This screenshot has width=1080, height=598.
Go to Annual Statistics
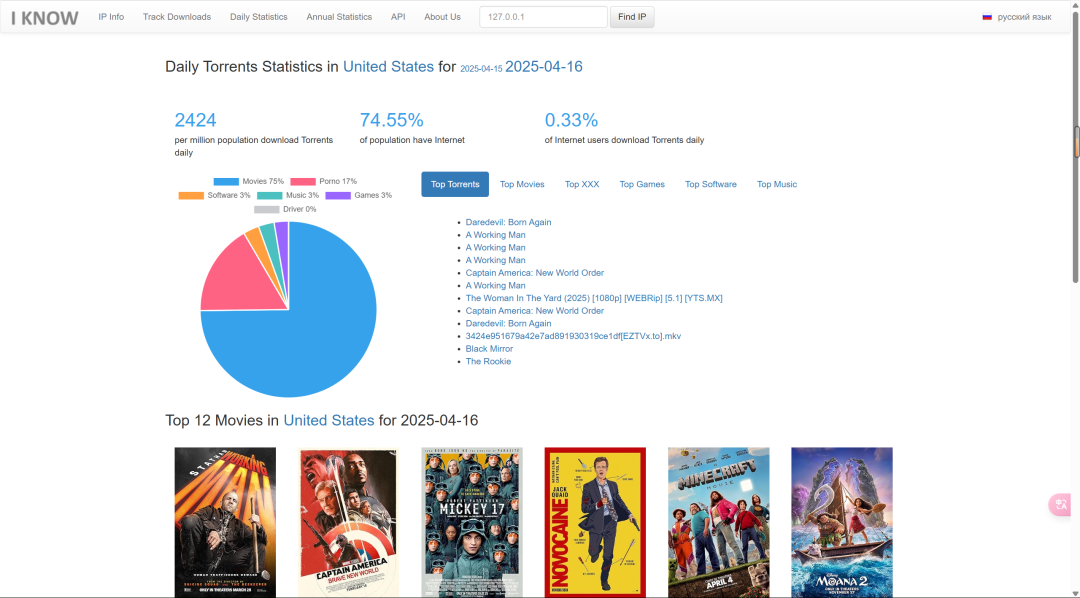(339, 17)
